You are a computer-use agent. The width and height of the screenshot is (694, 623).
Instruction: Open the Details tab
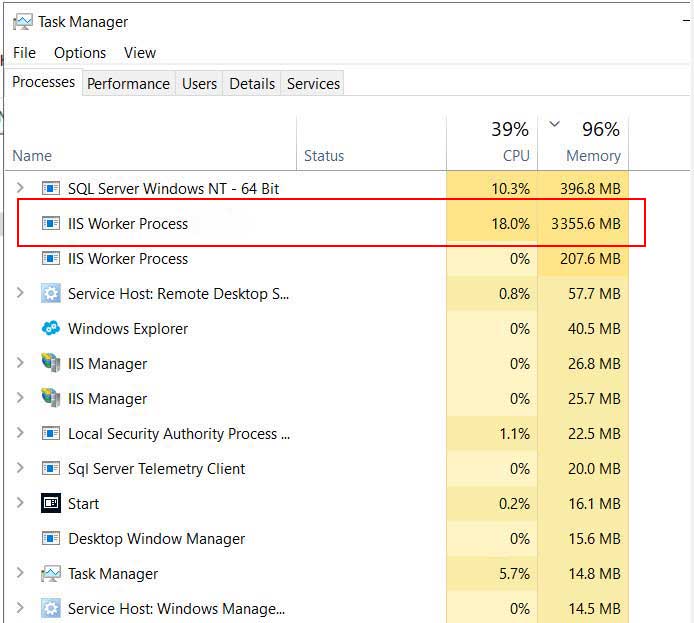pyautogui.click(x=252, y=84)
